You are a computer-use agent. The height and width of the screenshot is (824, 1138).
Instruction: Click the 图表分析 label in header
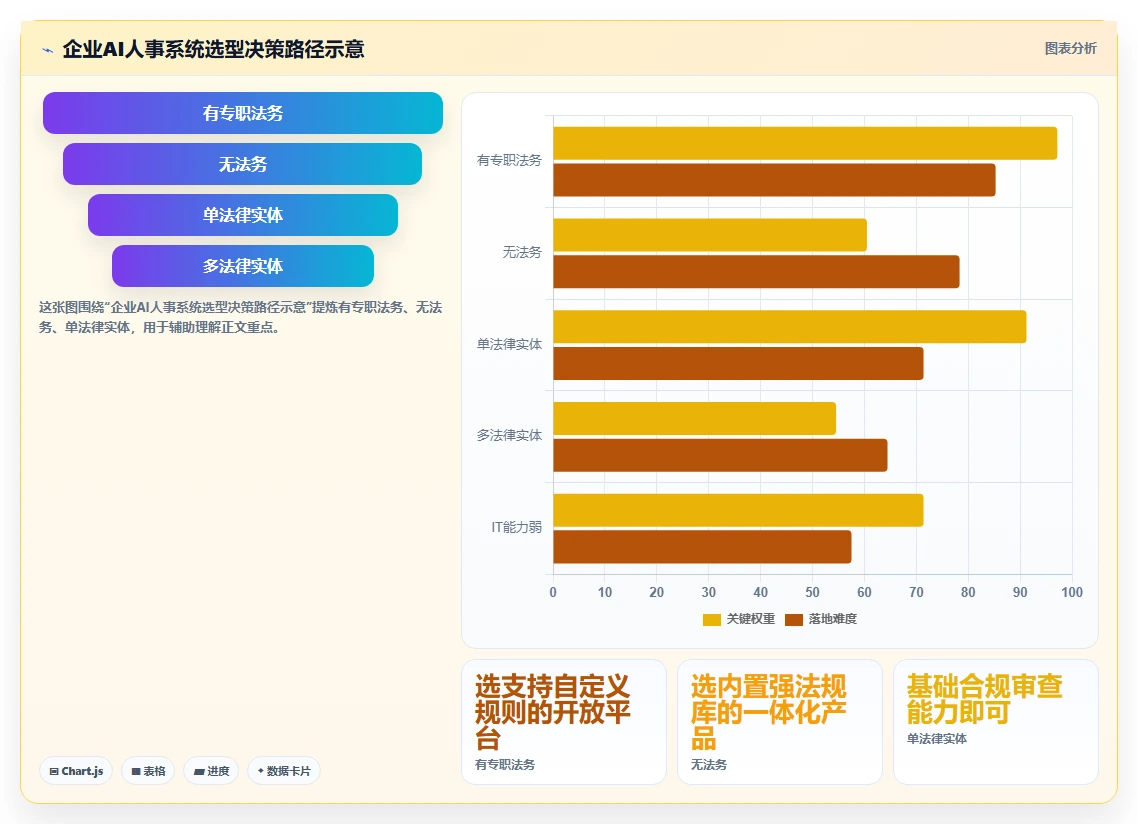tap(1071, 49)
